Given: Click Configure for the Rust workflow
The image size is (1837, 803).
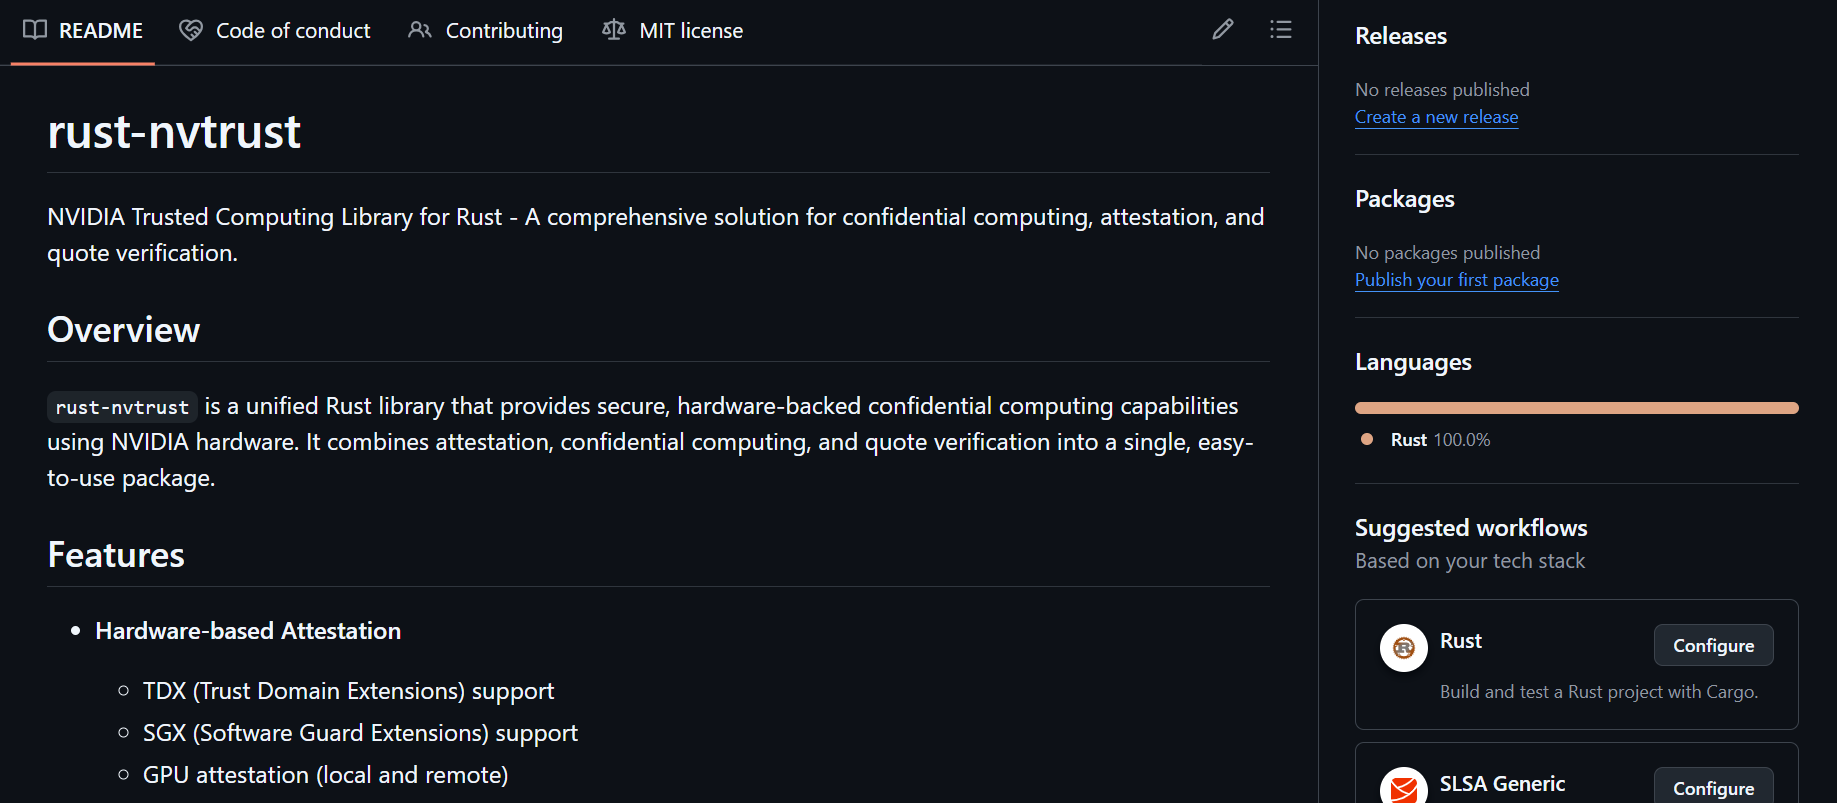Looking at the screenshot, I should coord(1713,645).
